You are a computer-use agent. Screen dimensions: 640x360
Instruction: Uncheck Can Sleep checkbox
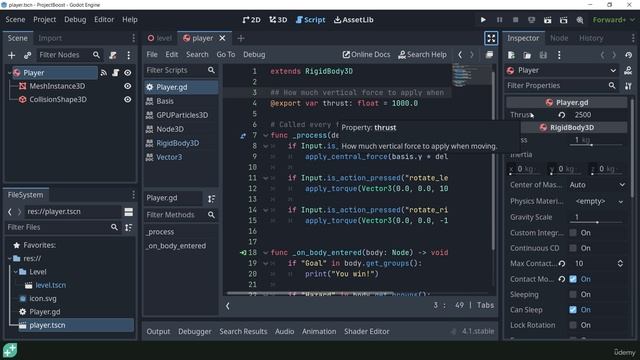coord(573,310)
